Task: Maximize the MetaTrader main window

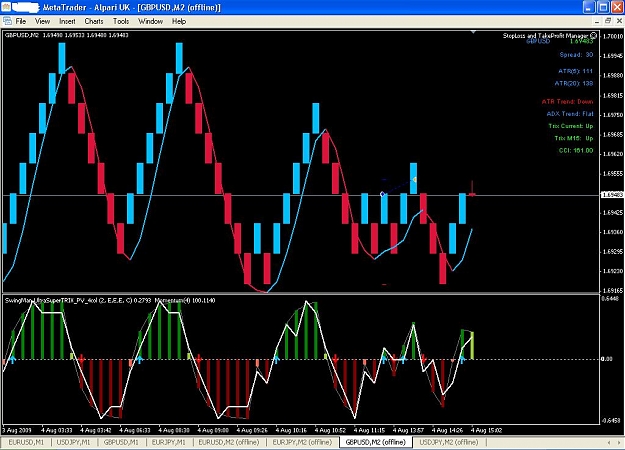Action: coord(603,7)
